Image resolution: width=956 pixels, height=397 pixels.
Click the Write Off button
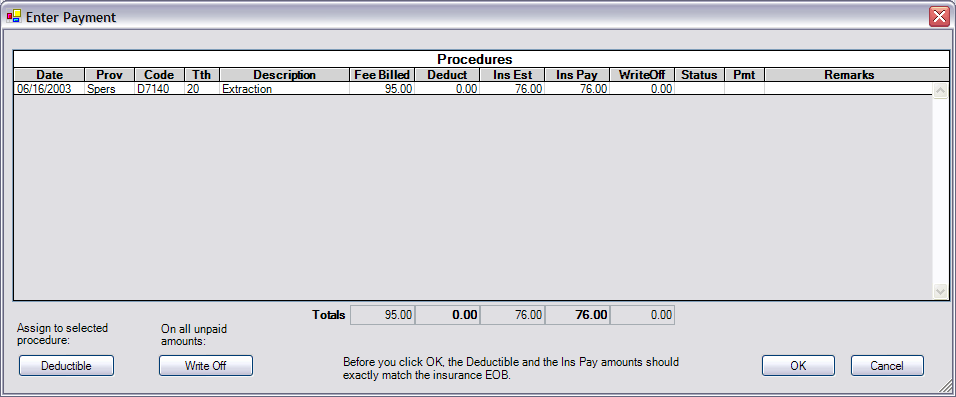(x=206, y=366)
